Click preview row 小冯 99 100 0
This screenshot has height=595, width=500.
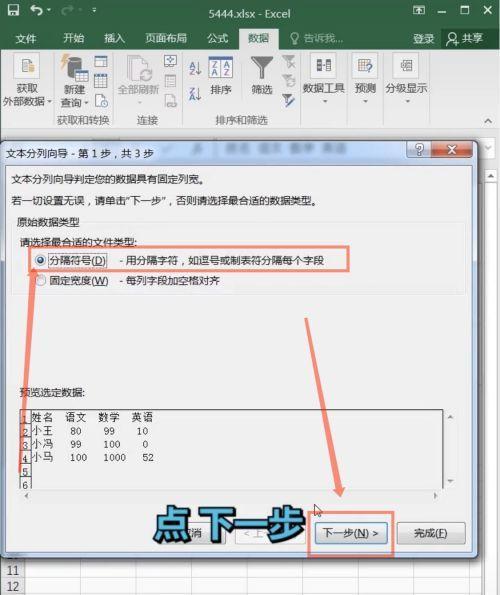[90, 444]
